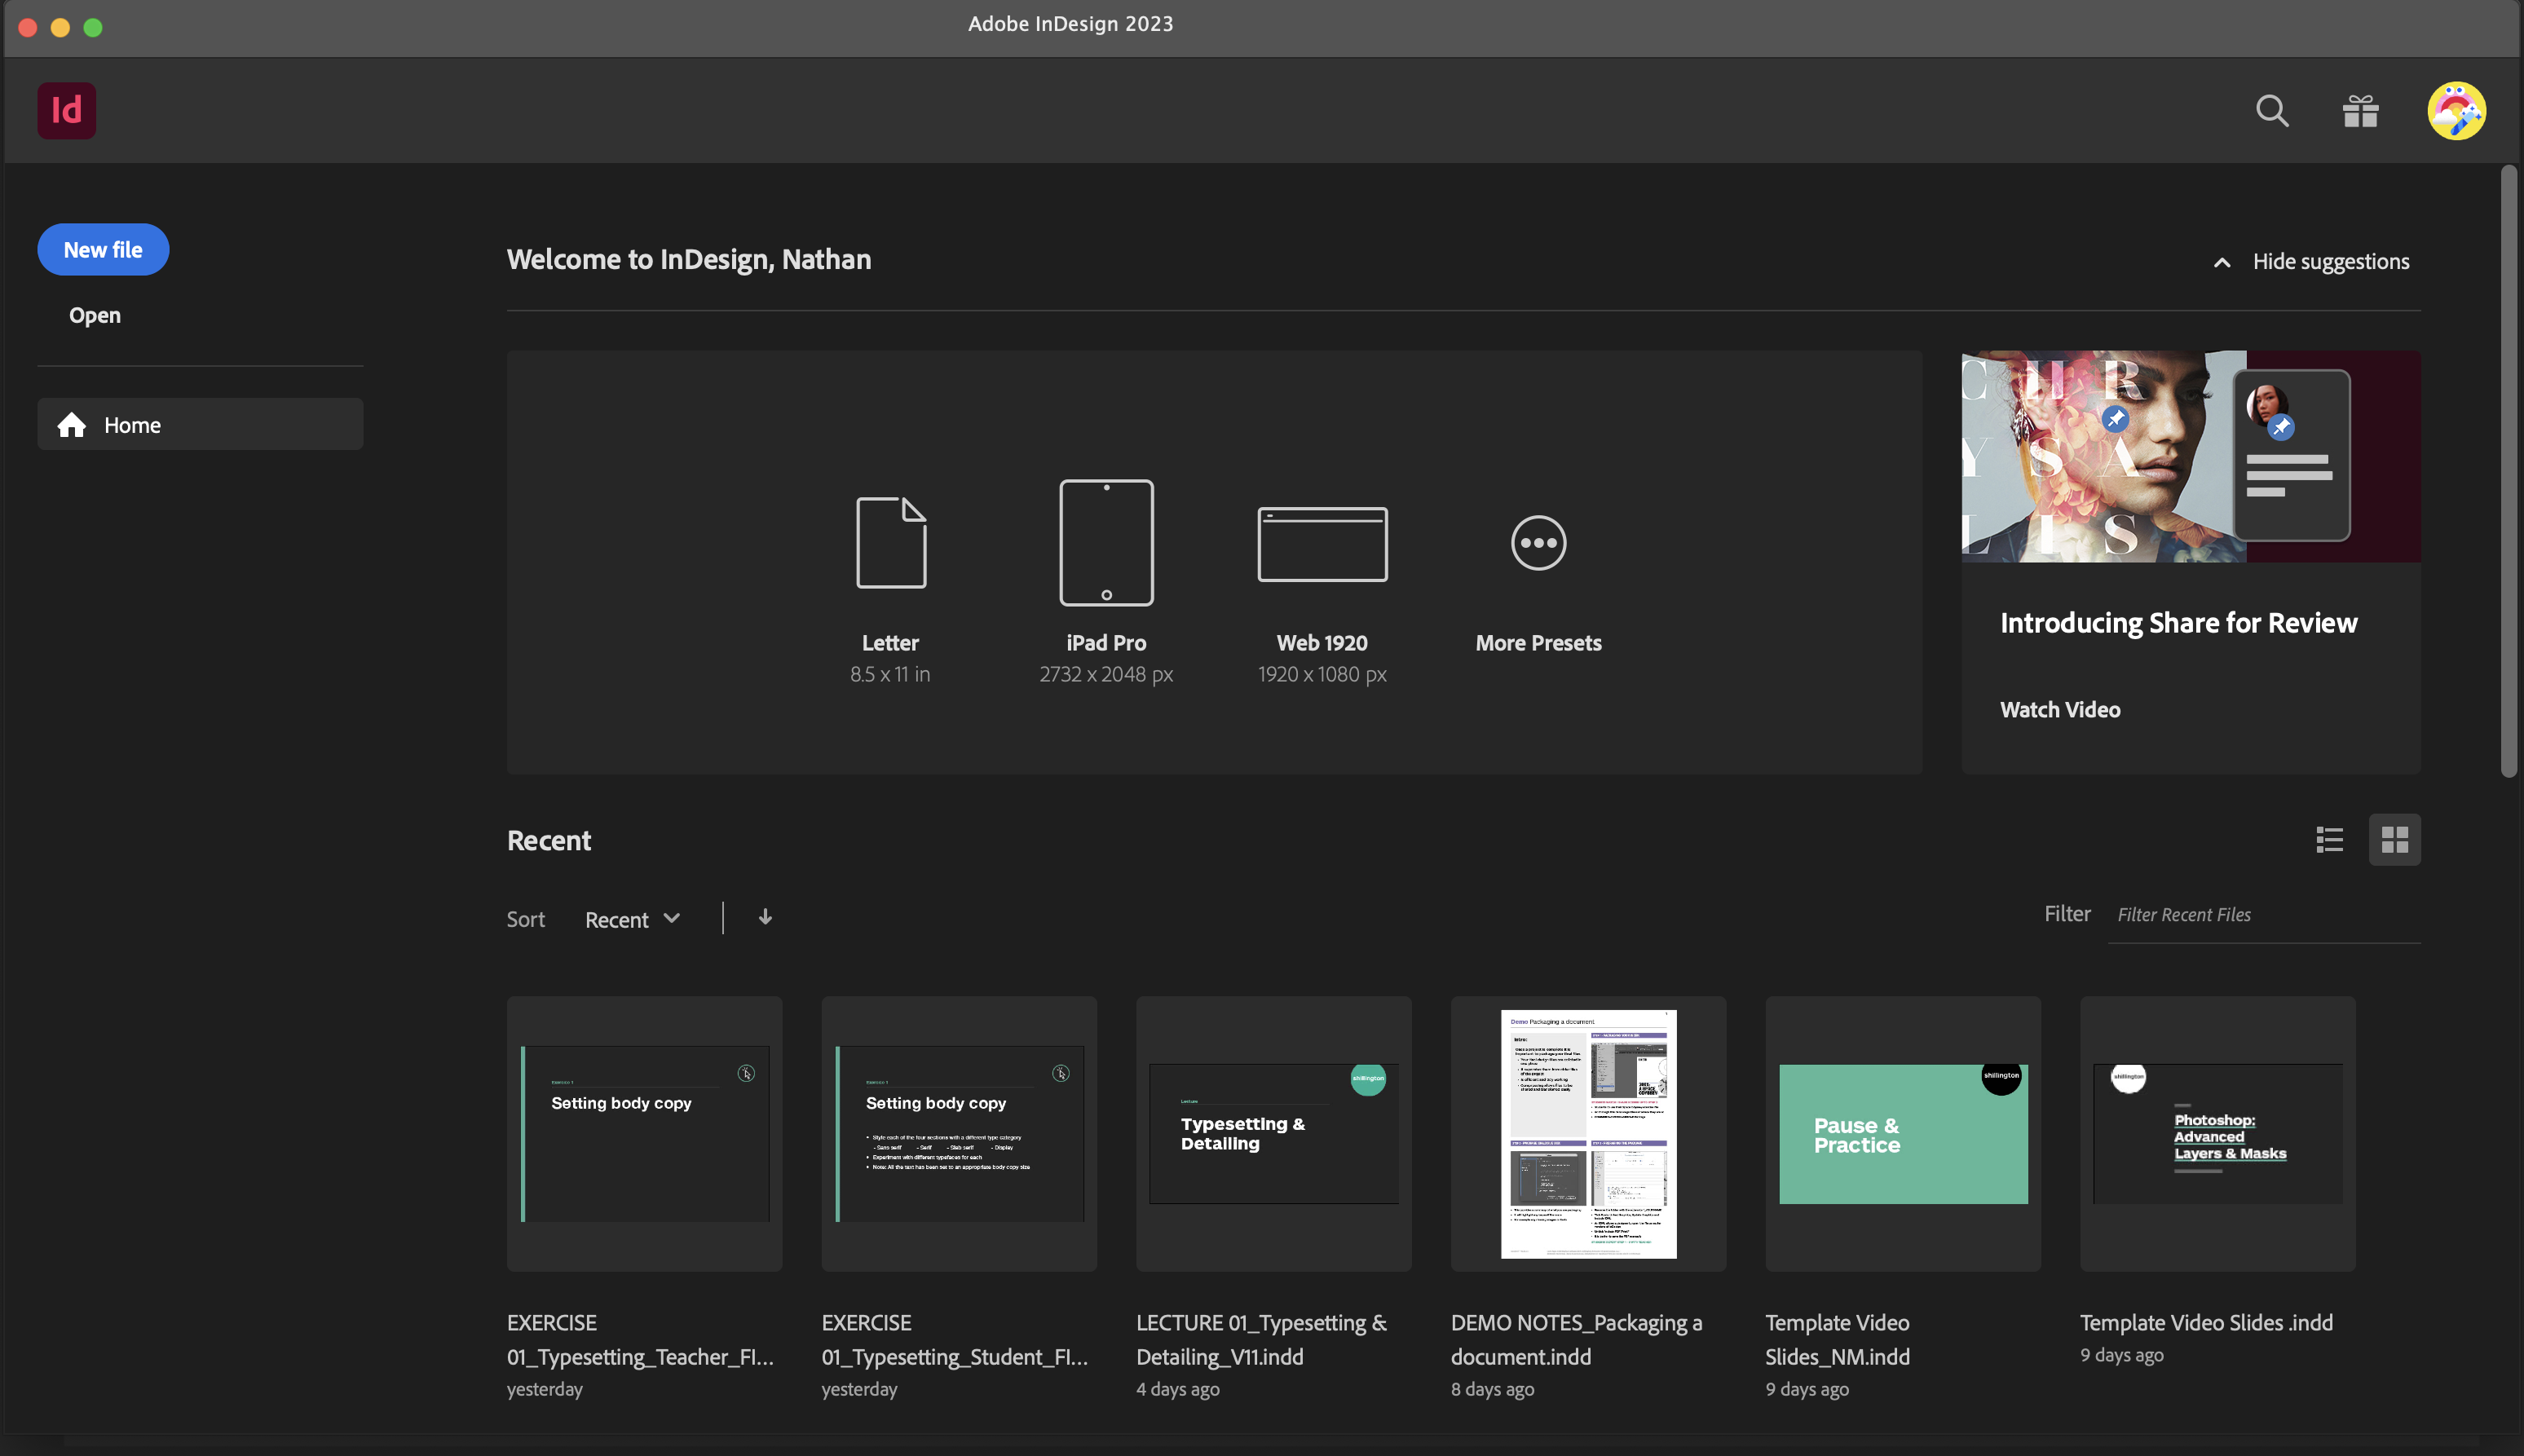Open the user profile avatar
2524x1456 pixels.
coord(2456,110)
